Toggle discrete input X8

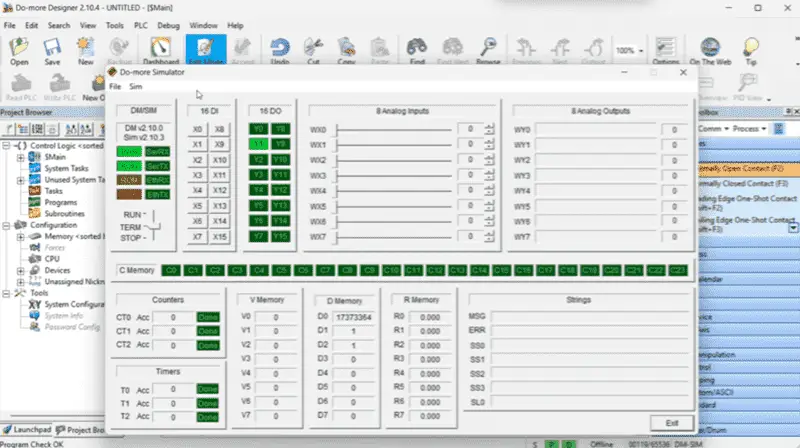coord(219,130)
